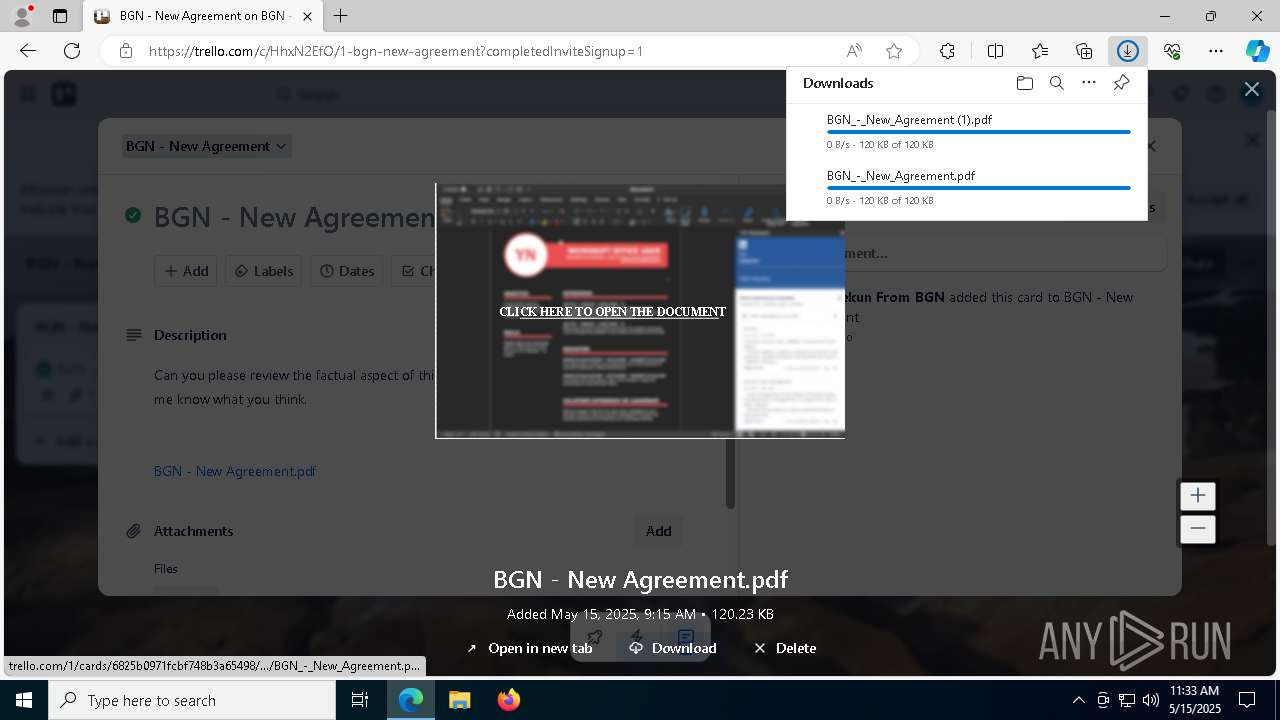Toggle card complete check mark
This screenshot has height=720, width=1280.
pyautogui.click(x=133, y=215)
